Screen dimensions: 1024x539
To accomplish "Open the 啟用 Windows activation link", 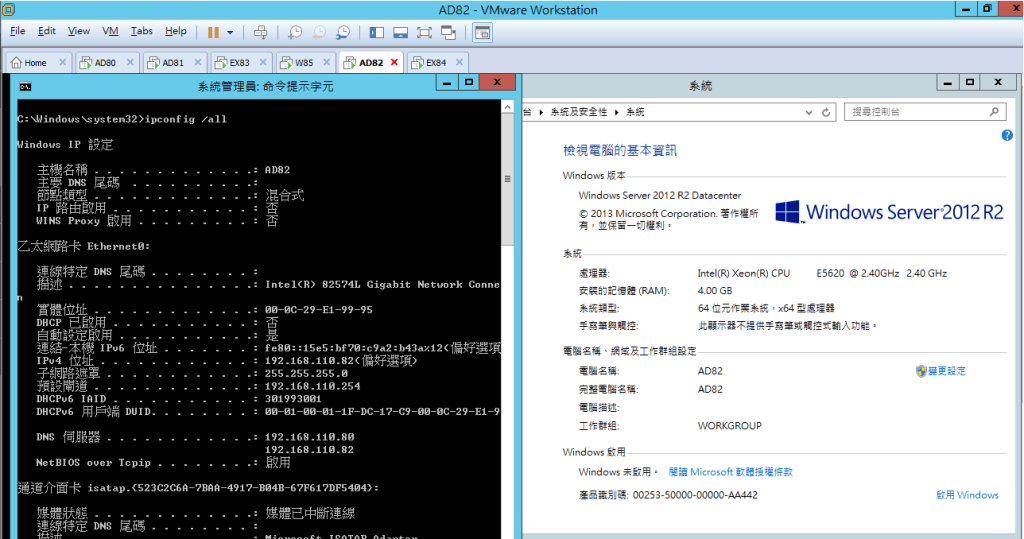I will pos(967,495).
